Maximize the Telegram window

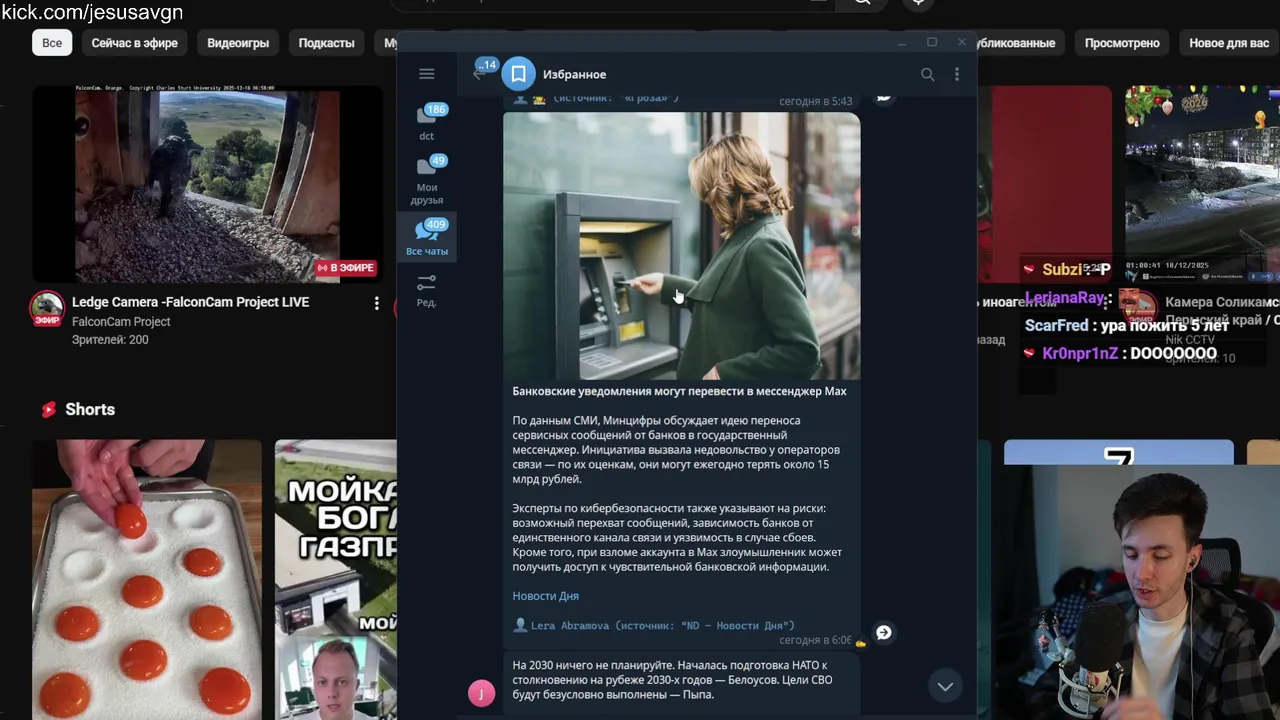point(931,42)
